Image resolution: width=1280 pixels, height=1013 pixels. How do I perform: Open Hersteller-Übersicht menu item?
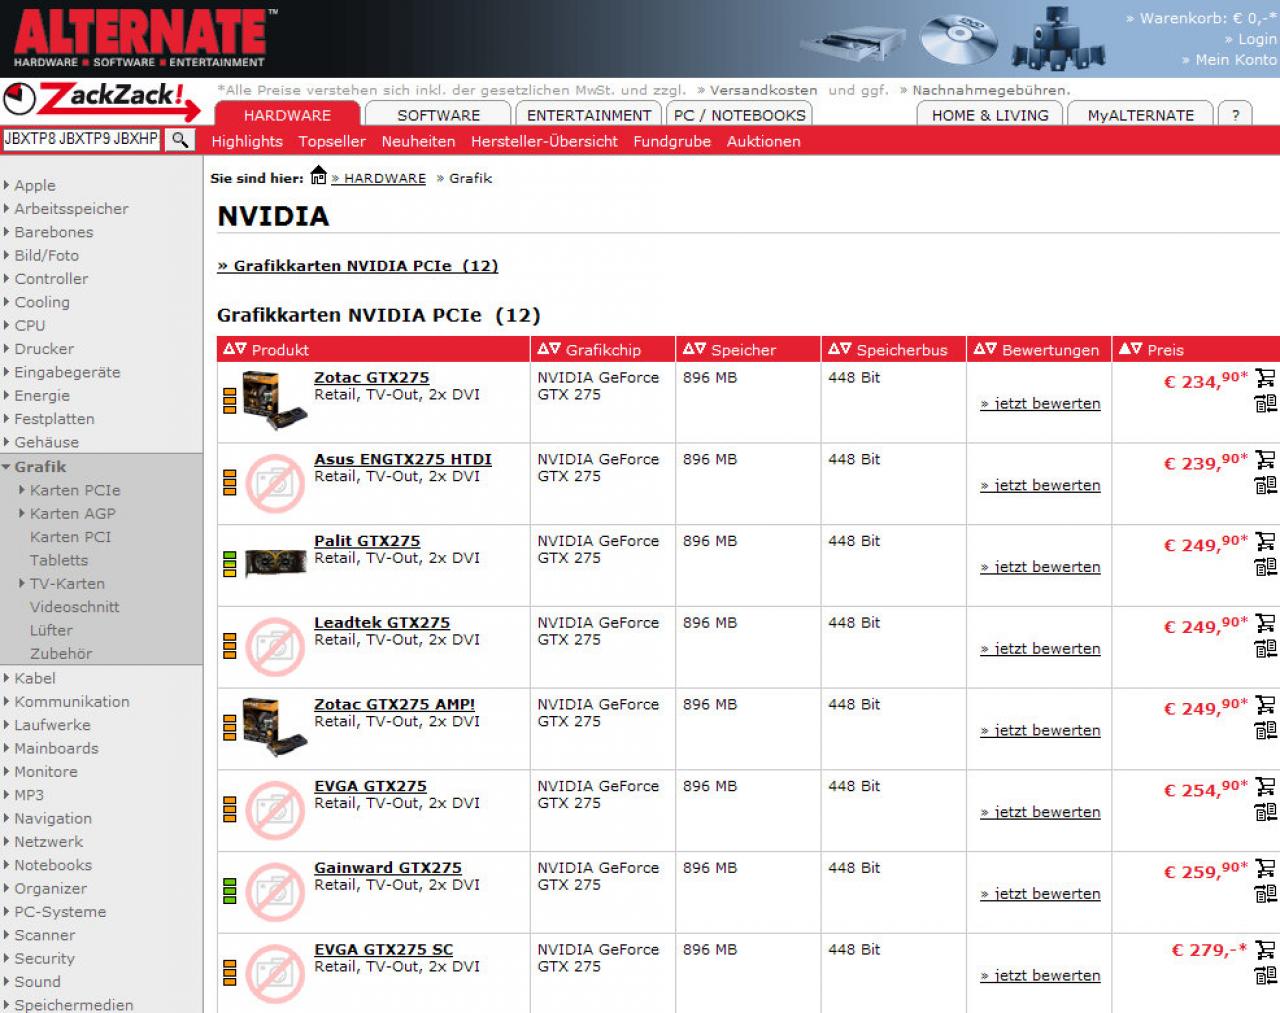(x=544, y=142)
